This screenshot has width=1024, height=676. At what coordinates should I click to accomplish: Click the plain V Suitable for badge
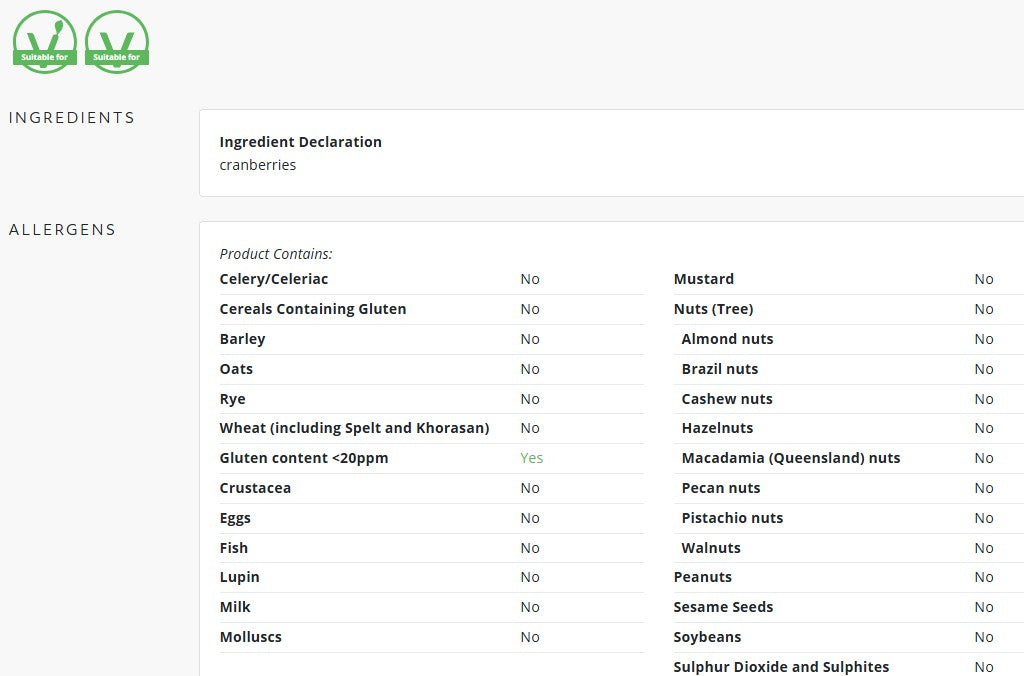[x=117, y=42]
